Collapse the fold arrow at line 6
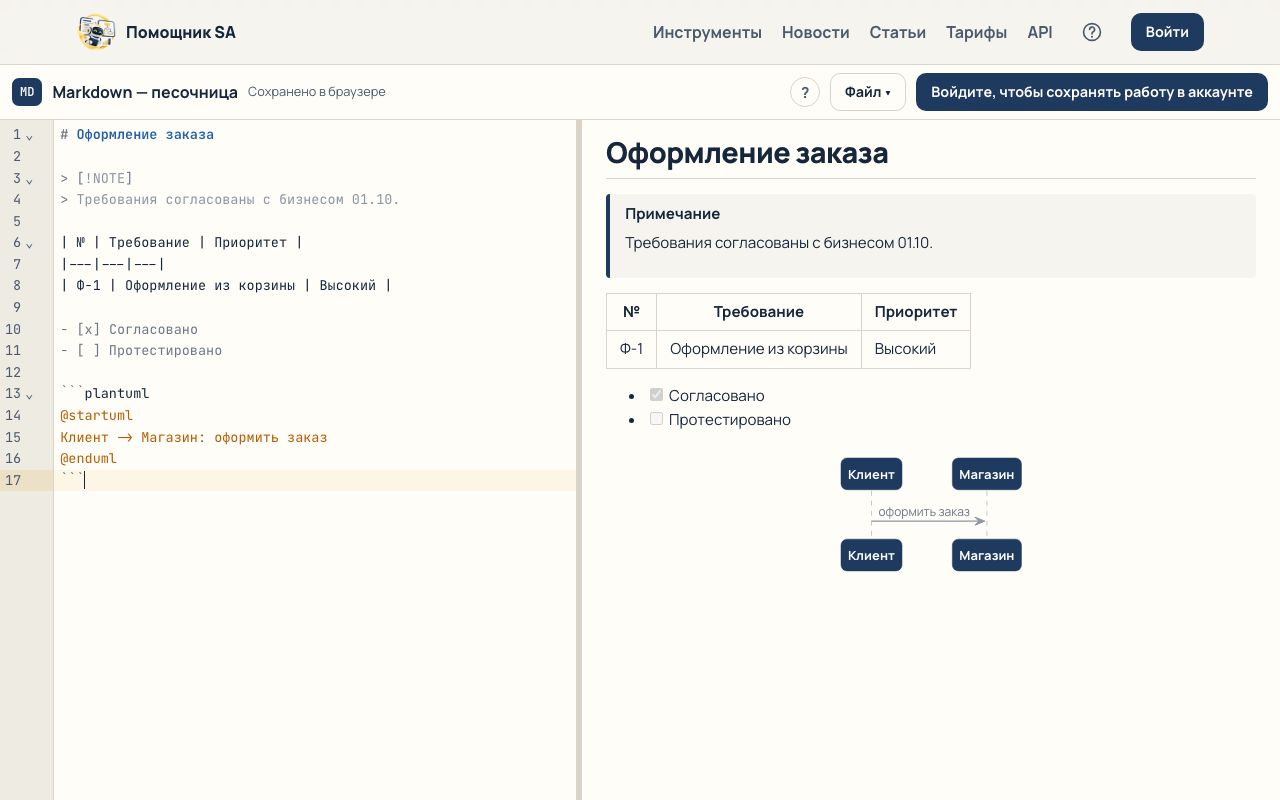This screenshot has height=800, width=1280. [29, 244]
